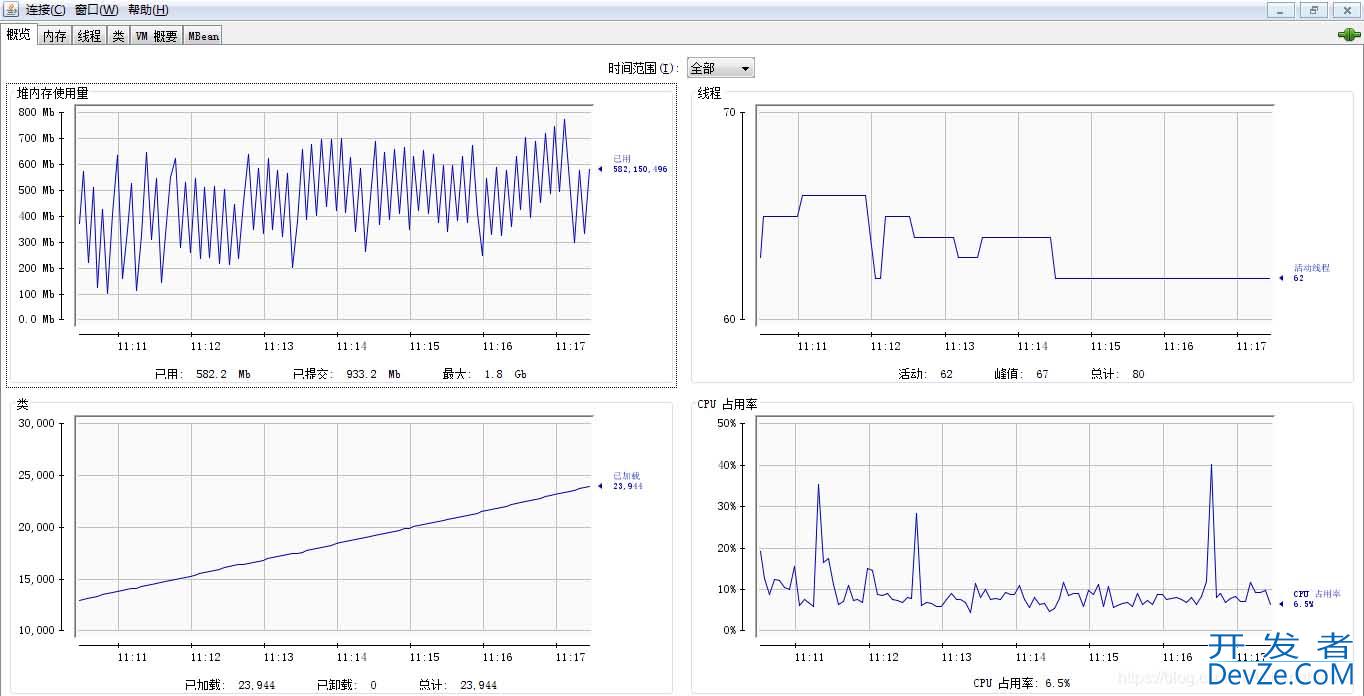The height and width of the screenshot is (696, 1364).
Task: Open the 窗口(W) menu
Action: pyautogui.click(x=96, y=10)
